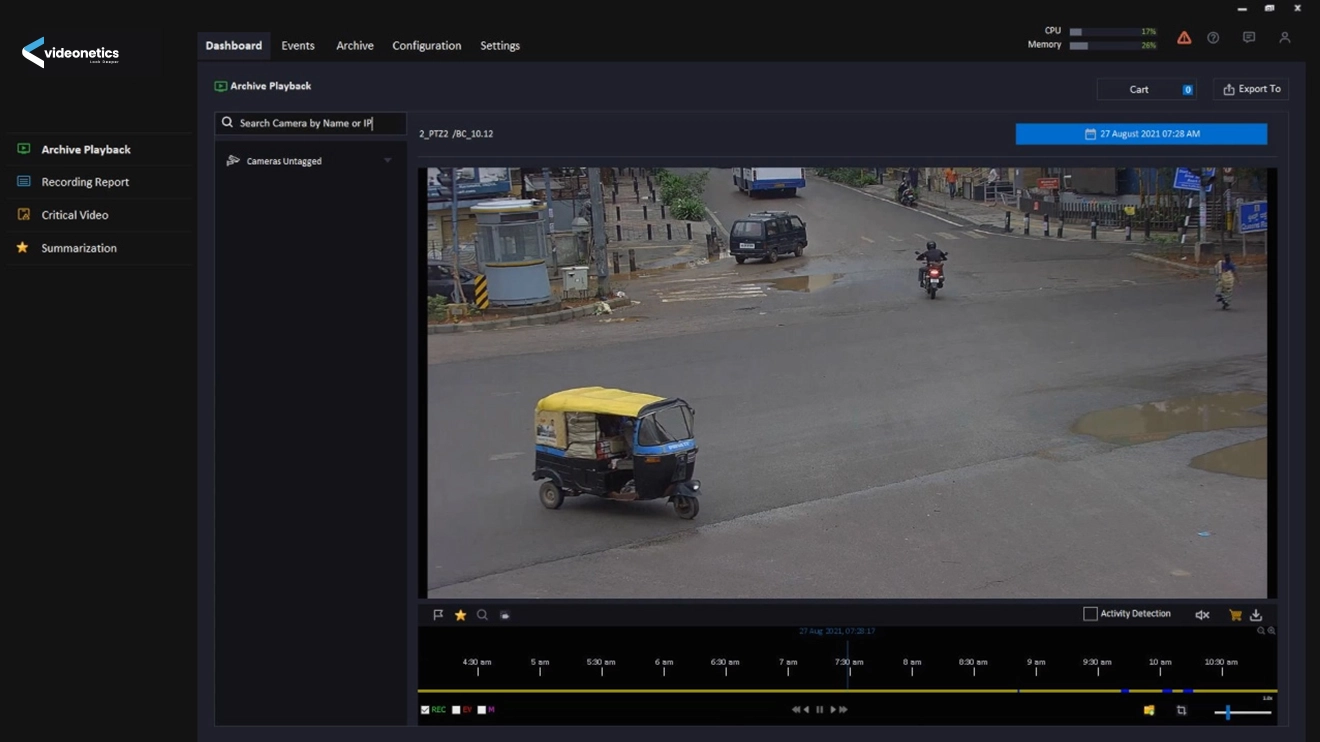The height and width of the screenshot is (742, 1320).
Task: Open the user profile icon
Action: 1285,38
